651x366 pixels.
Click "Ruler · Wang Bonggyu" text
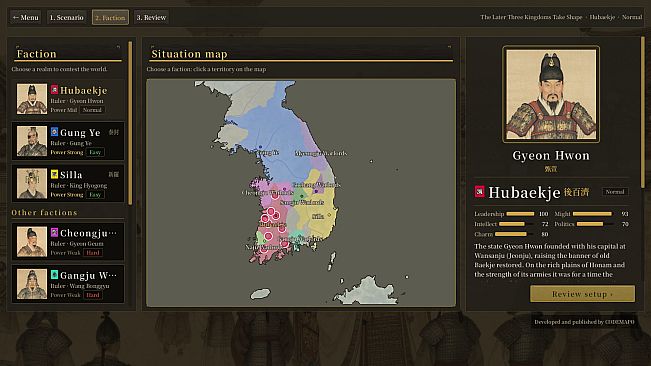tap(80, 286)
